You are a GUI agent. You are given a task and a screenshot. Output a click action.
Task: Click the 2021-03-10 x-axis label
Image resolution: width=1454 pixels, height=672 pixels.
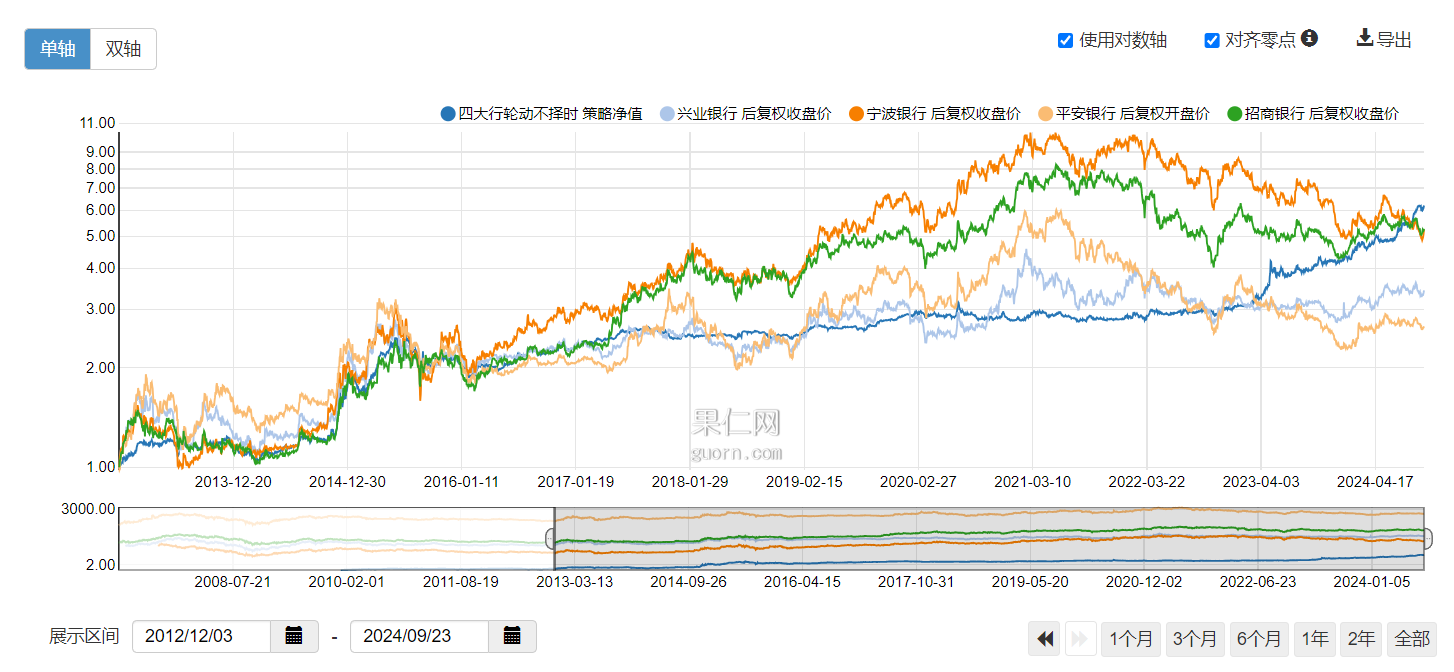click(1032, 481)
